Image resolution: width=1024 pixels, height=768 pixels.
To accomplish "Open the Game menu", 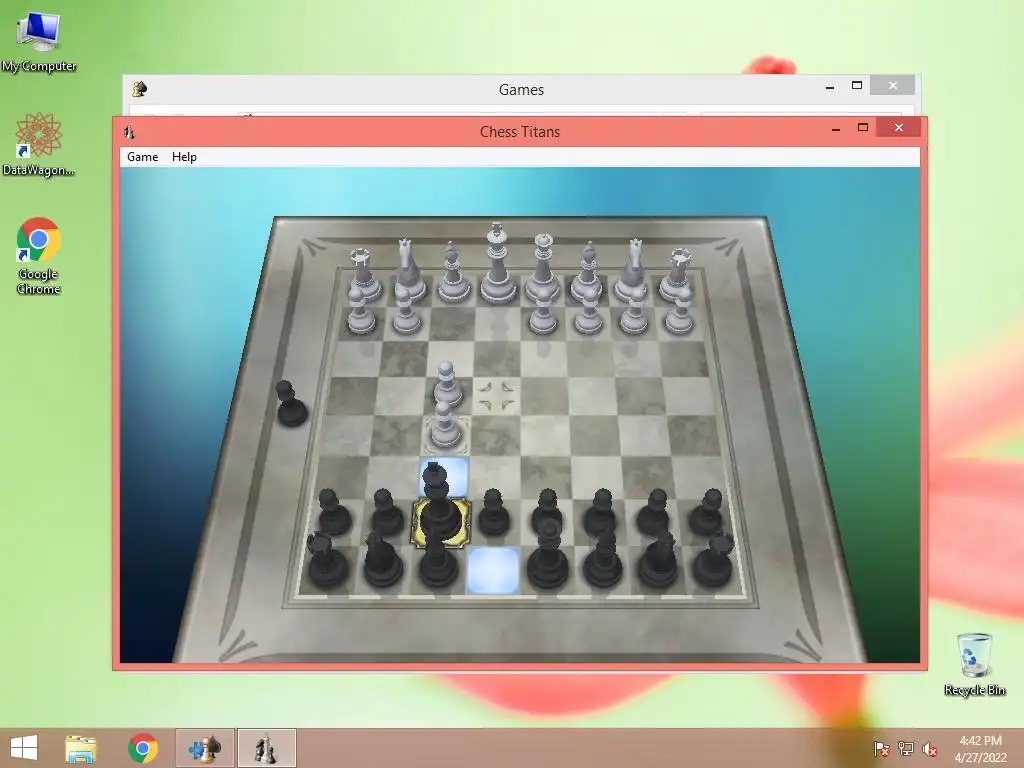I will [x=142, y=157].
